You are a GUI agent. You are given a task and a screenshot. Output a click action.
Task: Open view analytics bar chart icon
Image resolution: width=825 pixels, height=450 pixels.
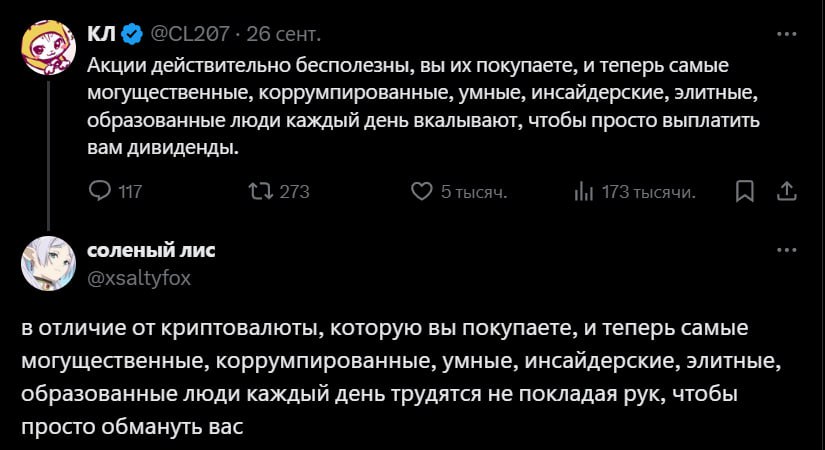click(x=584, y=191)
